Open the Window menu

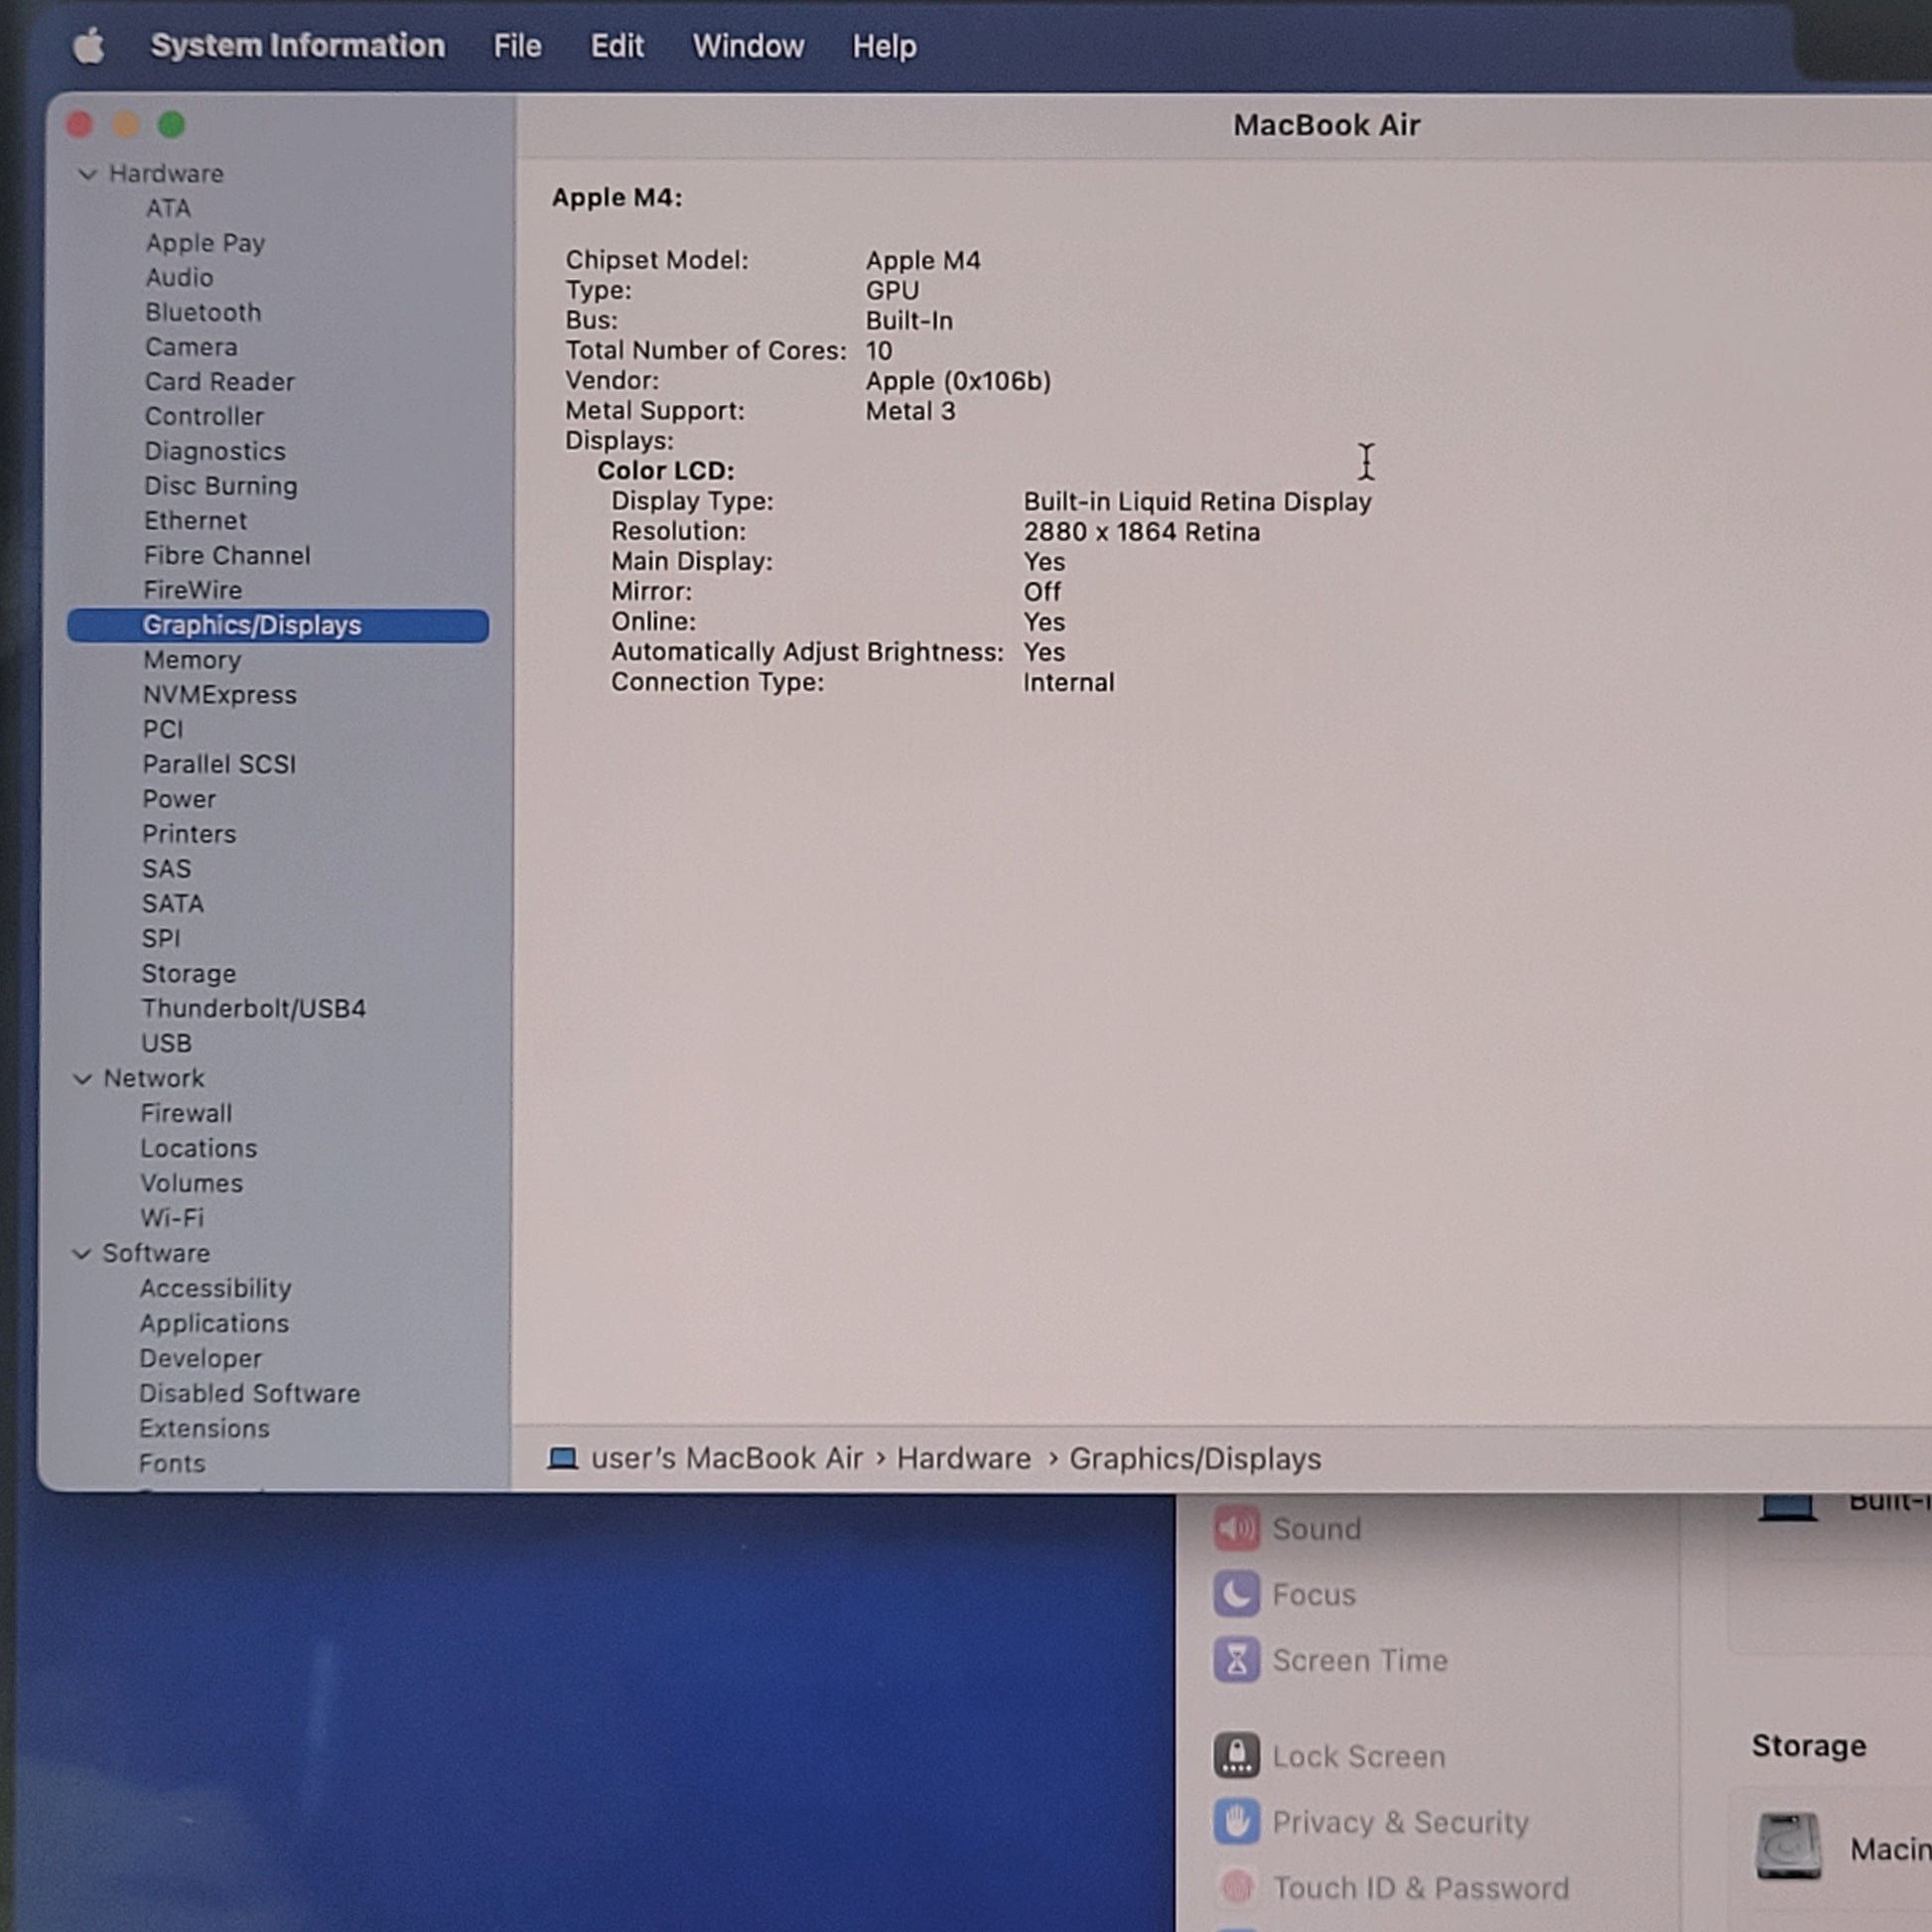(748, 46)
